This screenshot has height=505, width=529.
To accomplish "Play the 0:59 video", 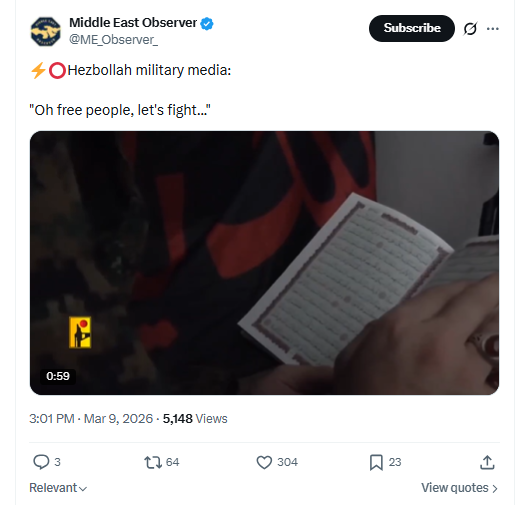I will [264, 263].
